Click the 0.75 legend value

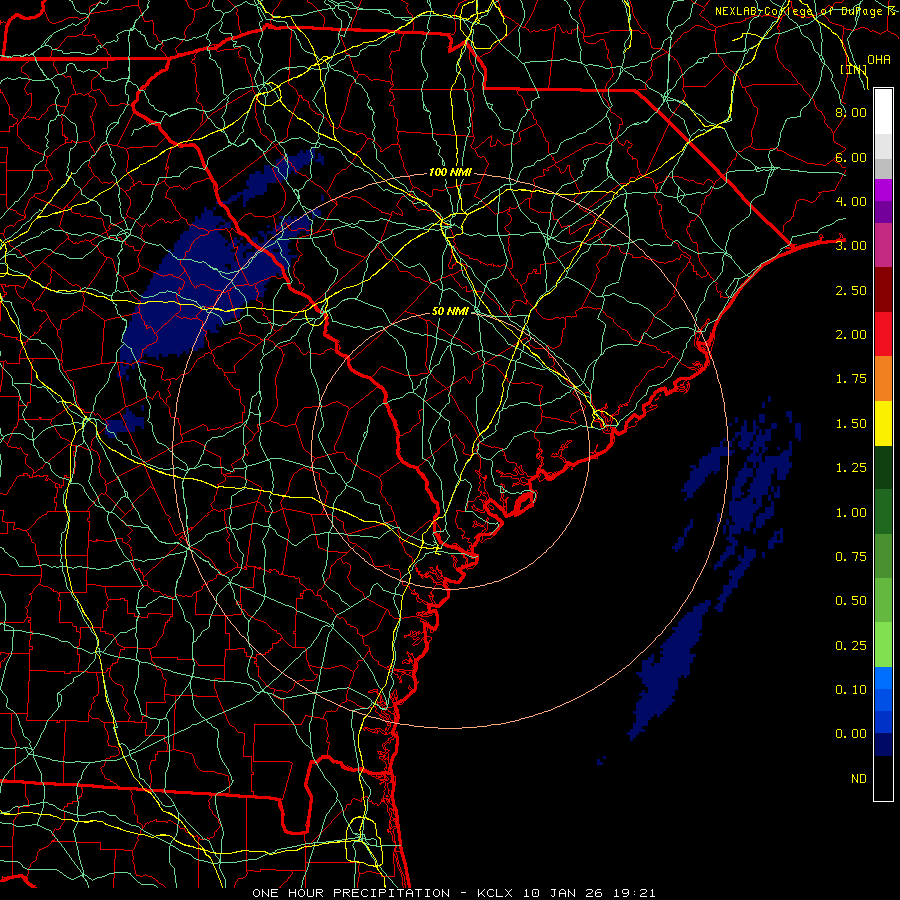(851, 556)
